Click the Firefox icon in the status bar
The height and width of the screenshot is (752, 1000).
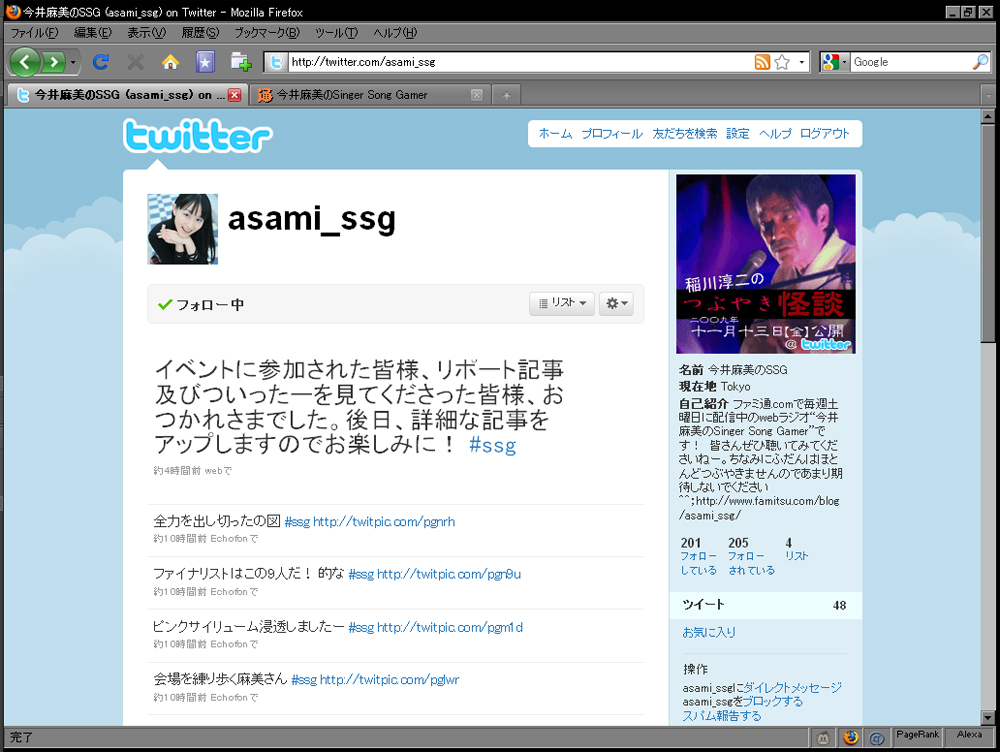(x=850, y=738)
